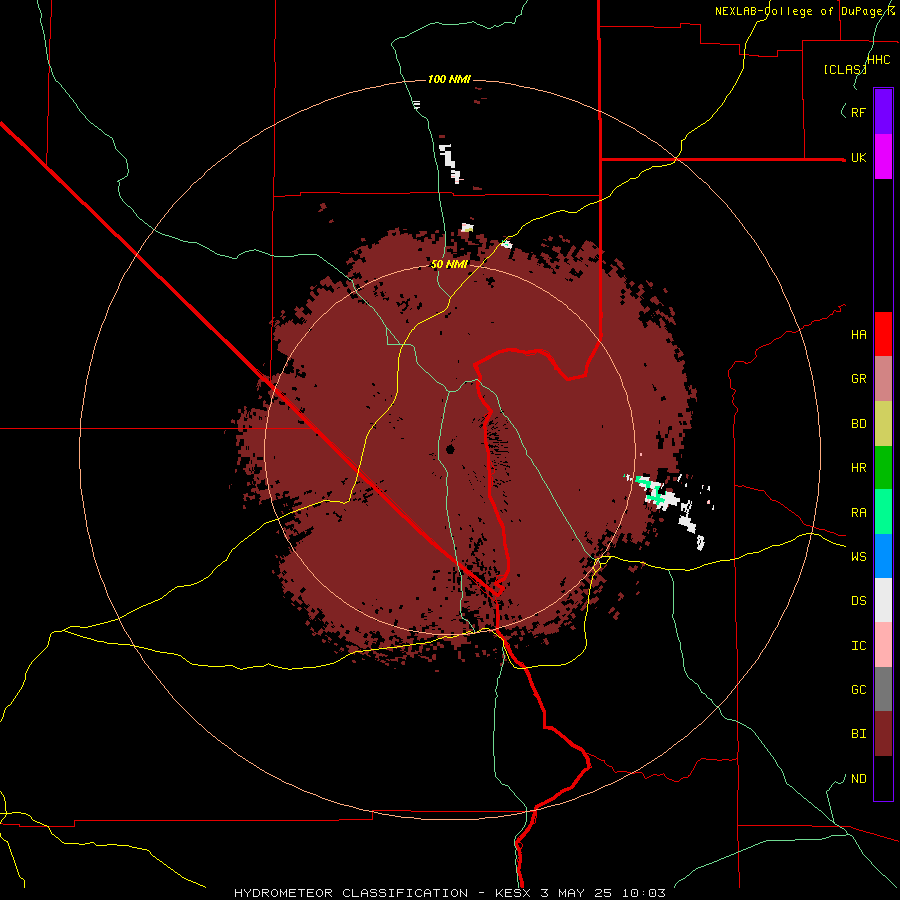Click the DS white legend swatch

(x=883, y=600)
